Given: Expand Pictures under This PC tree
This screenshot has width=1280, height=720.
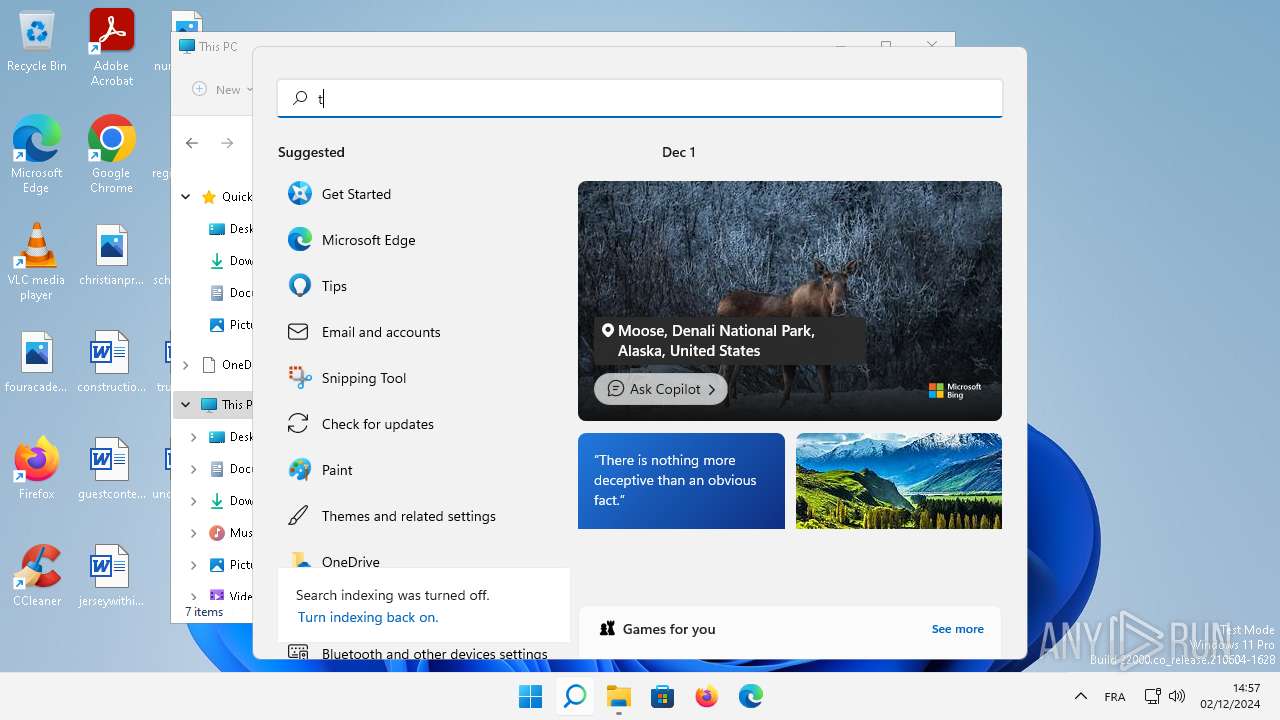Looking at the screenshot, I should [194, 565].
